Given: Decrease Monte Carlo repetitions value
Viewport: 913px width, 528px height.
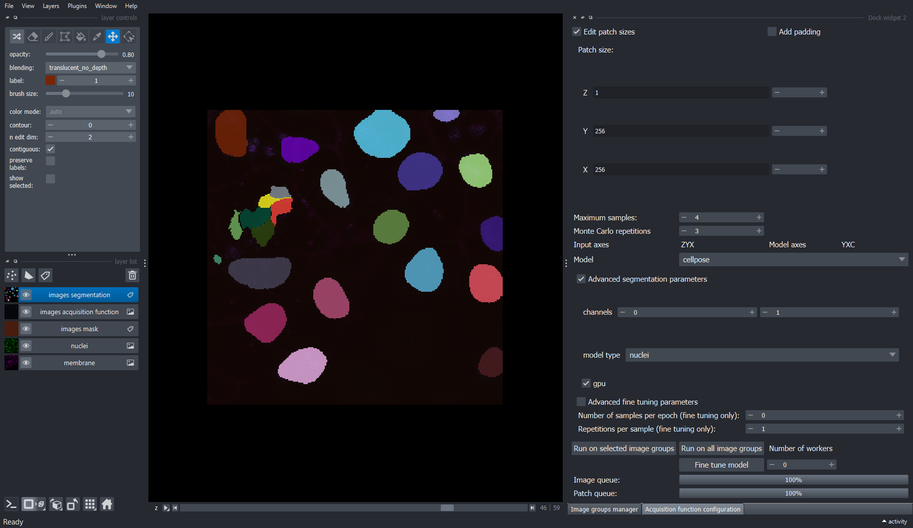Looking at the screenshot, I should click(x=684, y=231).
